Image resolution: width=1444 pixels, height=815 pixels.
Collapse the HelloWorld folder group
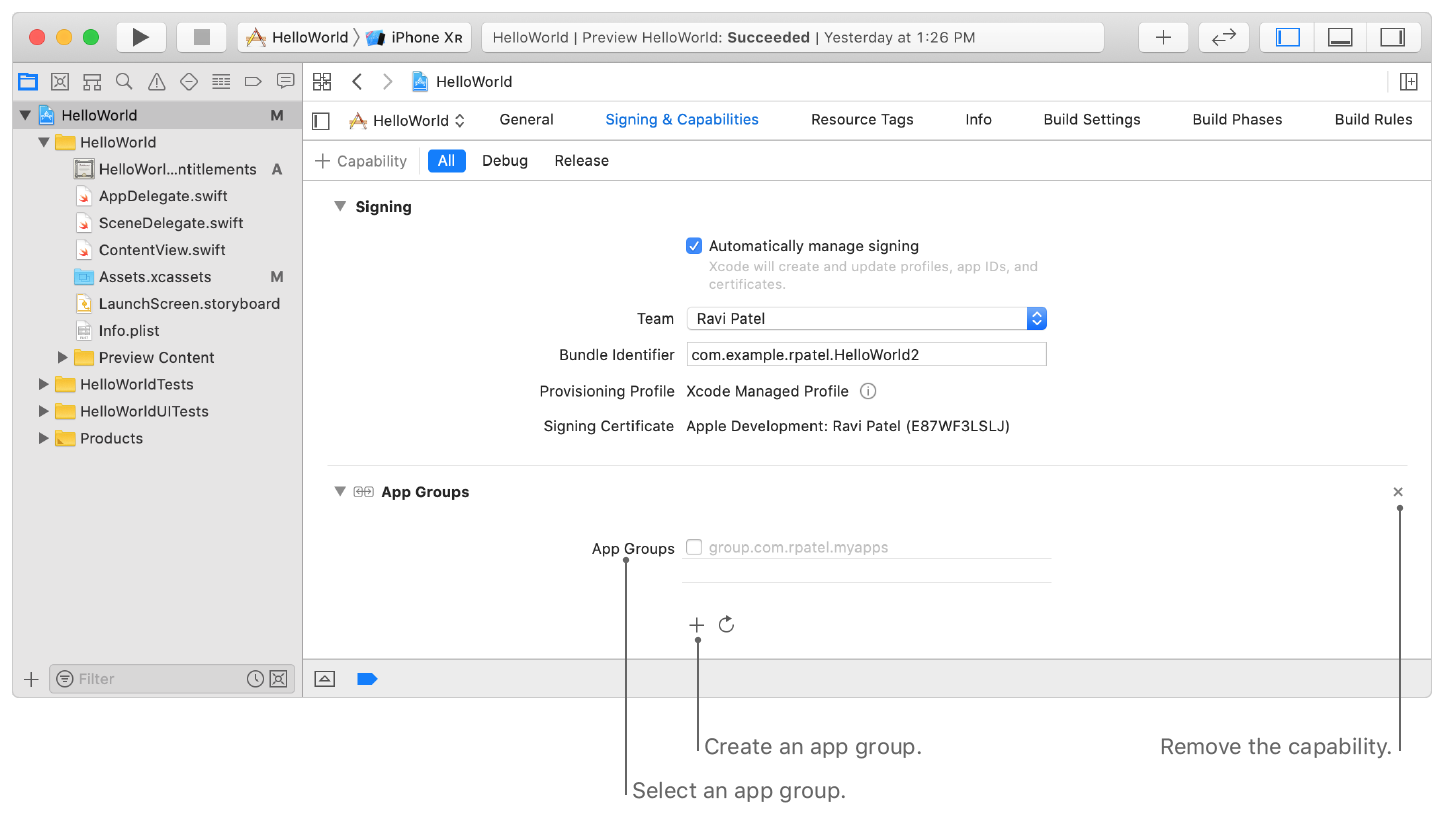point(43,142)
